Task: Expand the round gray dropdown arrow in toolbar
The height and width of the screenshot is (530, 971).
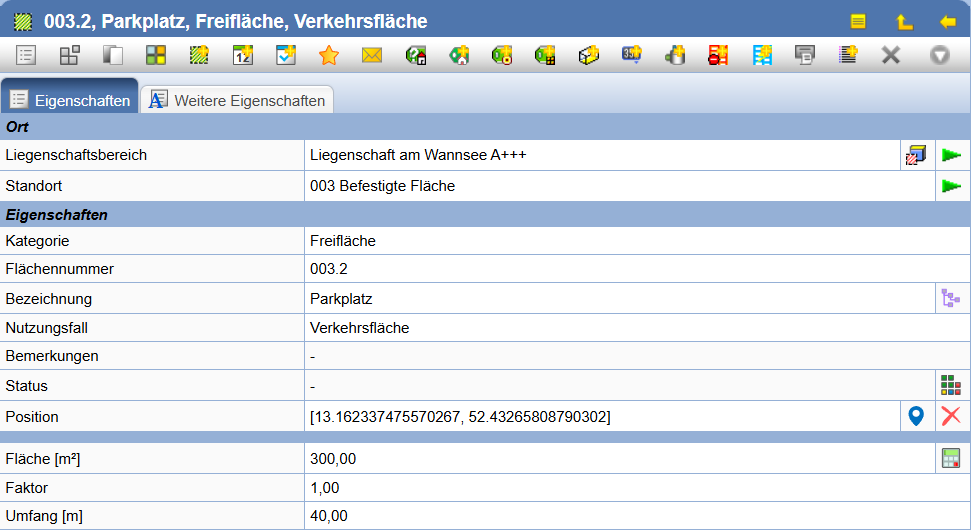Action: [x=939, y=55]
